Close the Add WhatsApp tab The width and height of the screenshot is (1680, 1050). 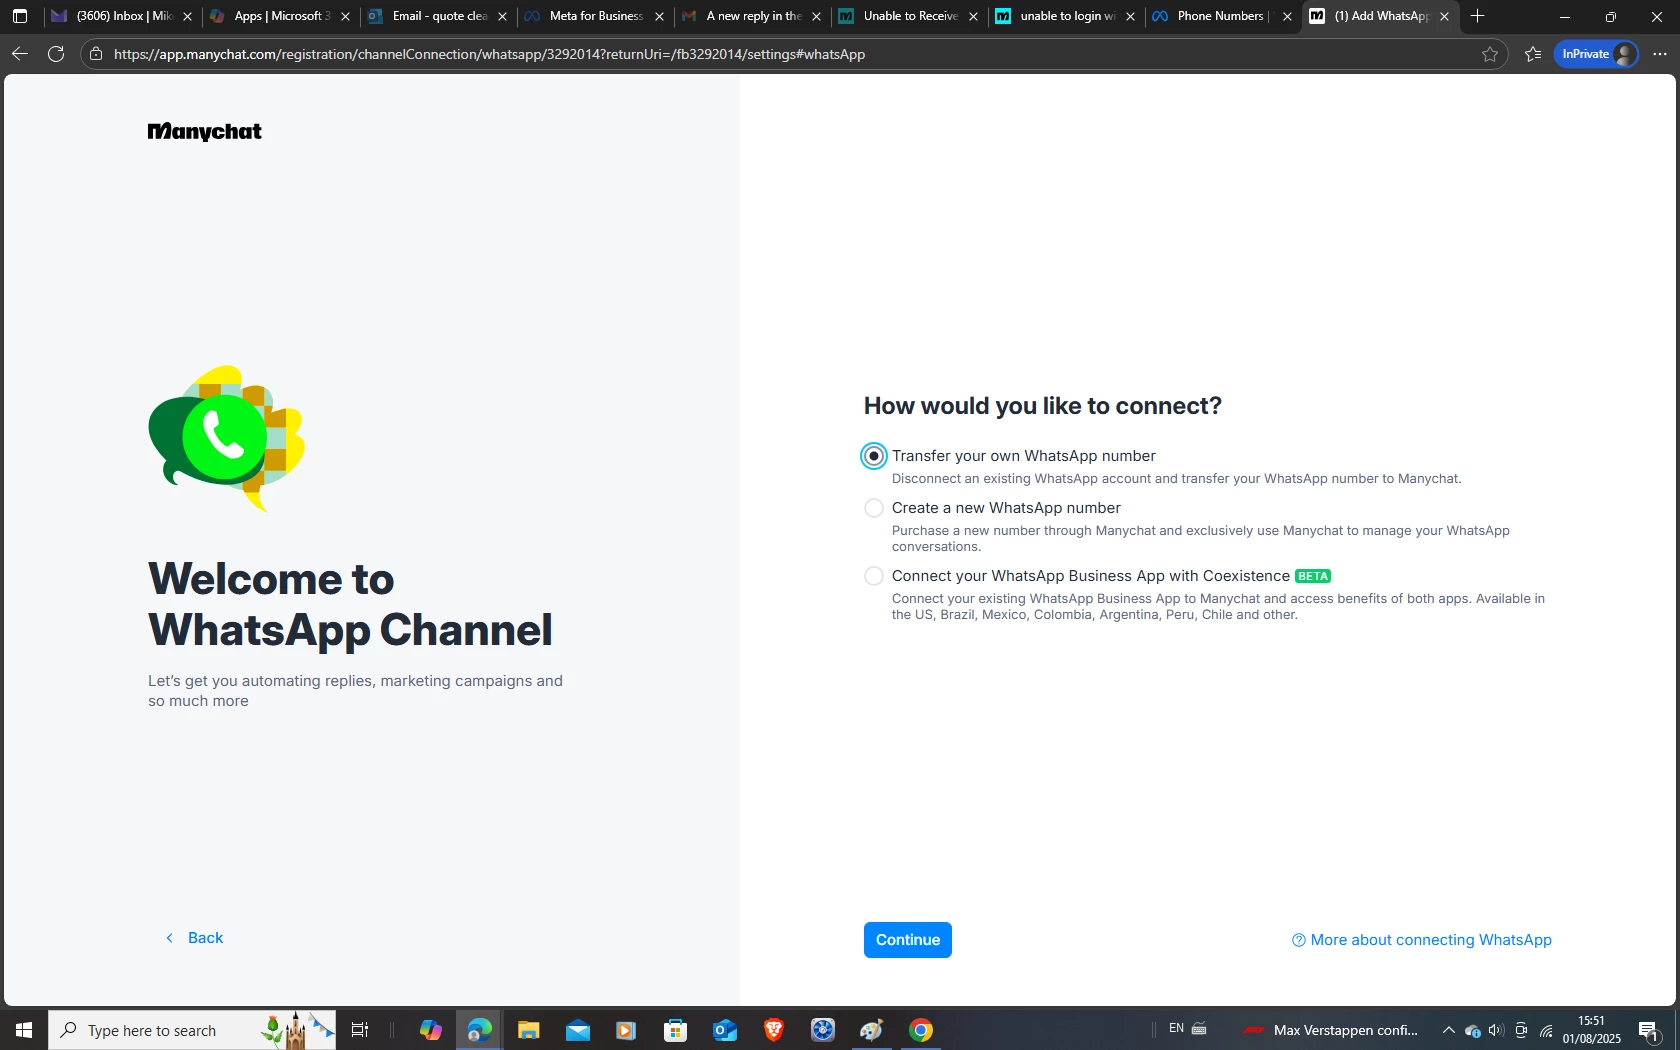1444,17
